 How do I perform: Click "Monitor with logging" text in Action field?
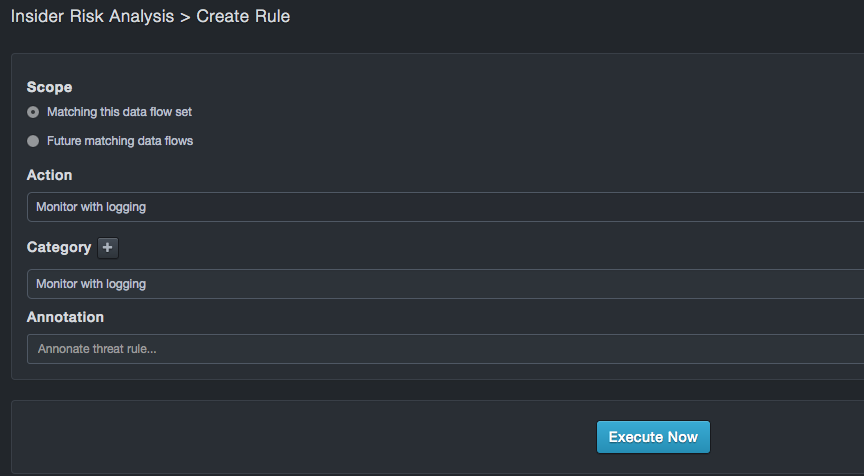pyautogui.click(x=91, y=207)
